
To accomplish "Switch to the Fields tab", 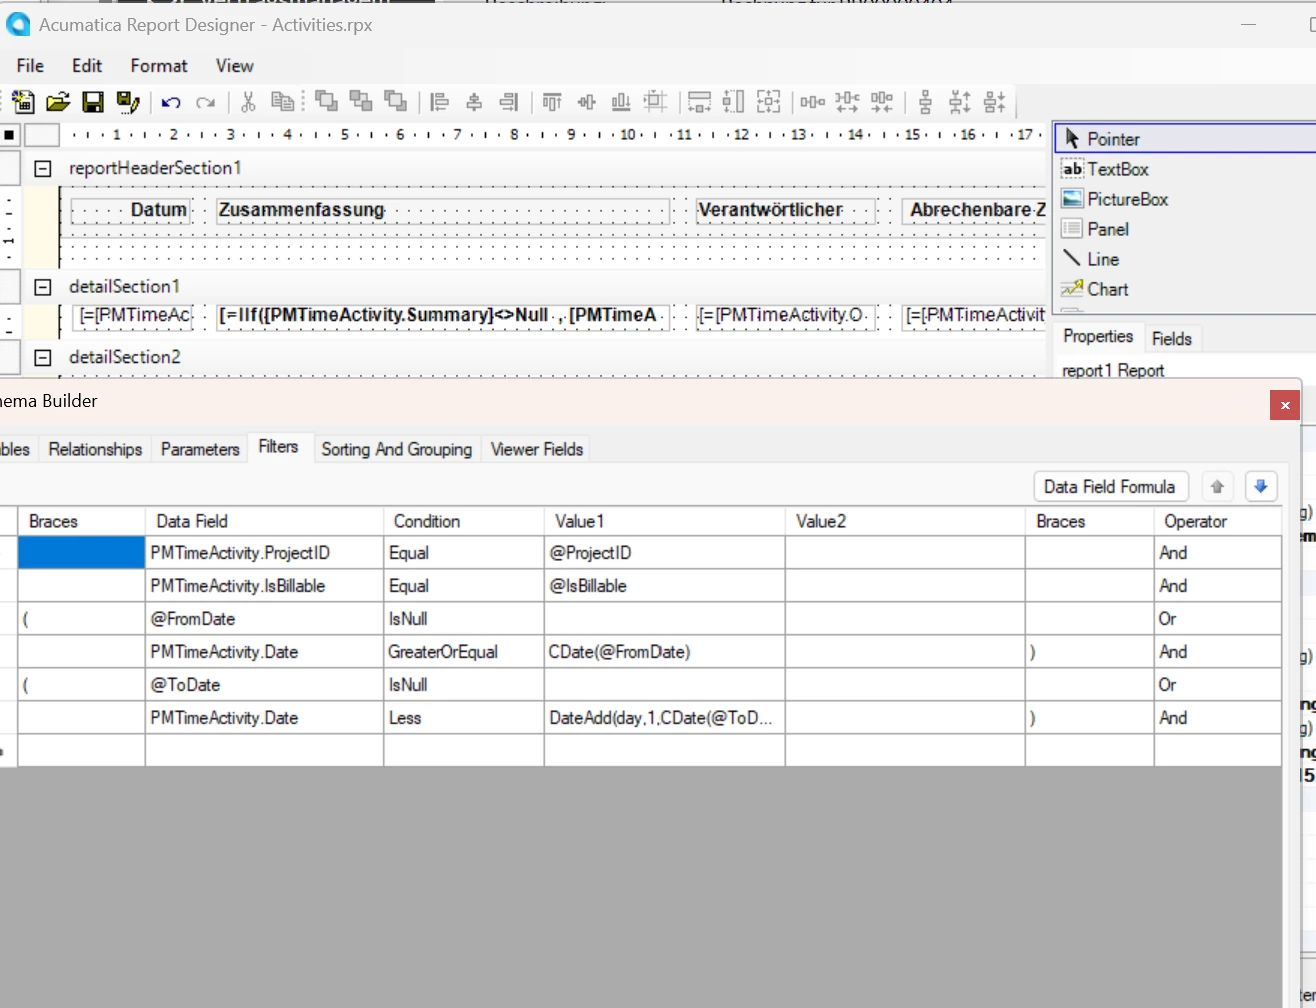I will click(x=1172, y=339).
